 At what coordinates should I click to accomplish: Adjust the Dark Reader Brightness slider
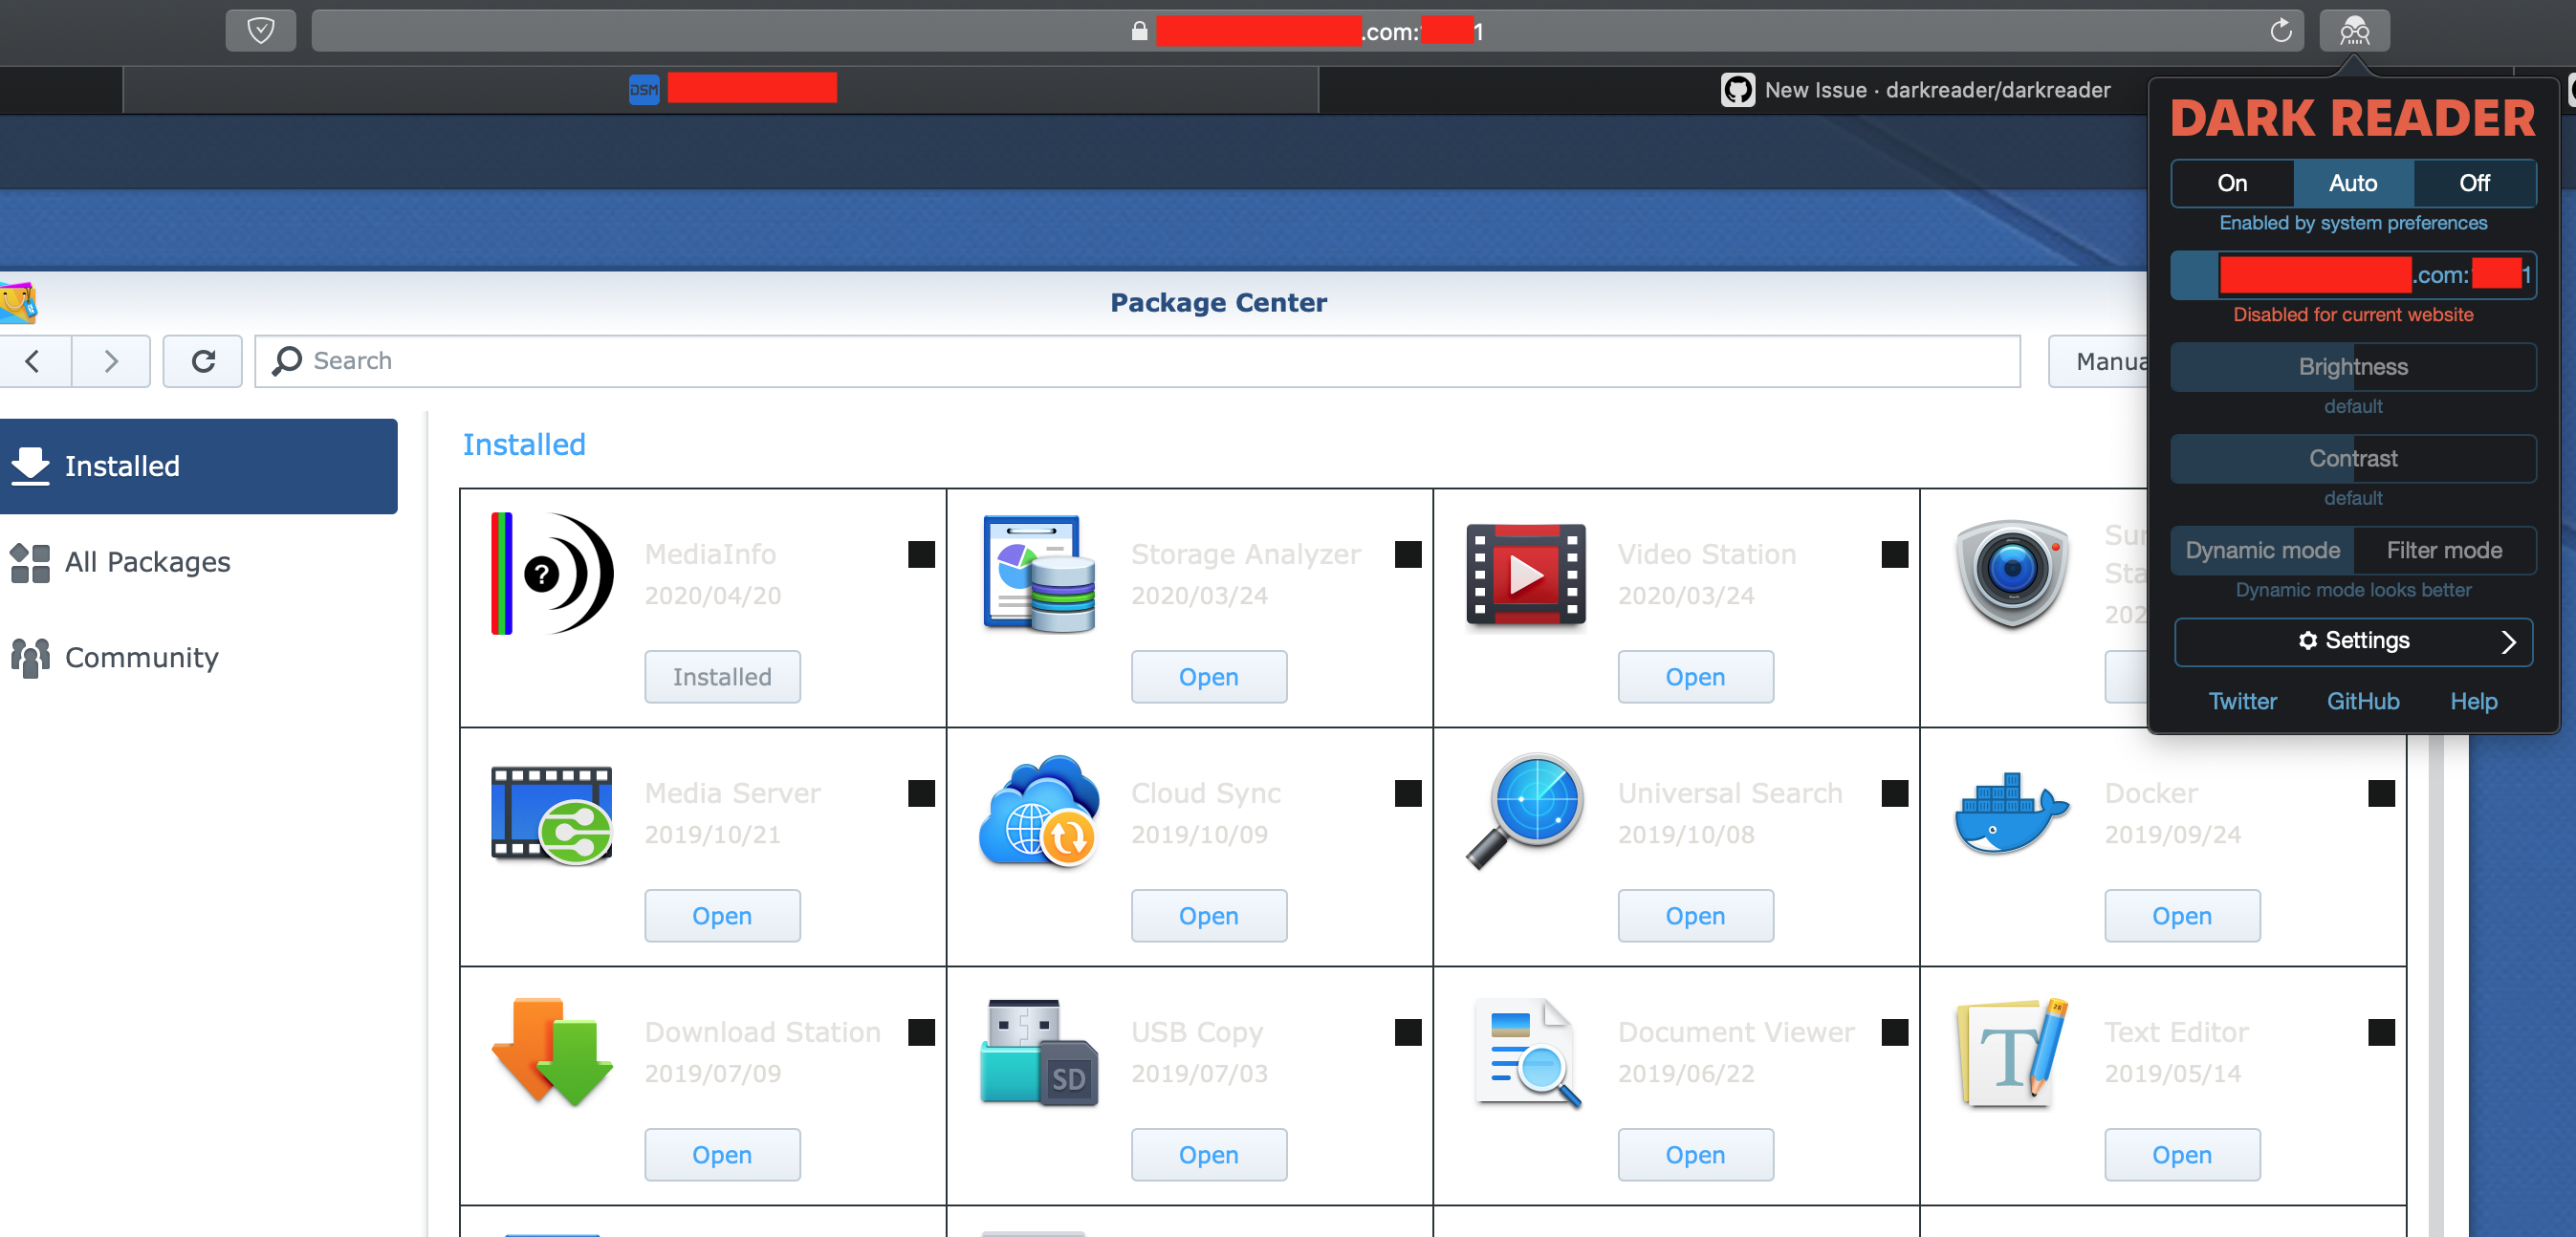tap(2353, 367)
